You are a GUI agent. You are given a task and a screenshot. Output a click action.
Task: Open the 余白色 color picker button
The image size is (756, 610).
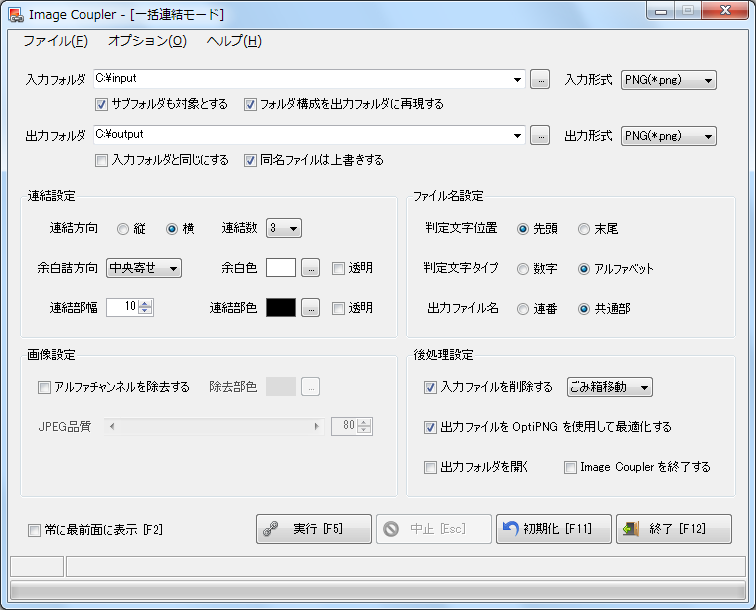(311, 268)
